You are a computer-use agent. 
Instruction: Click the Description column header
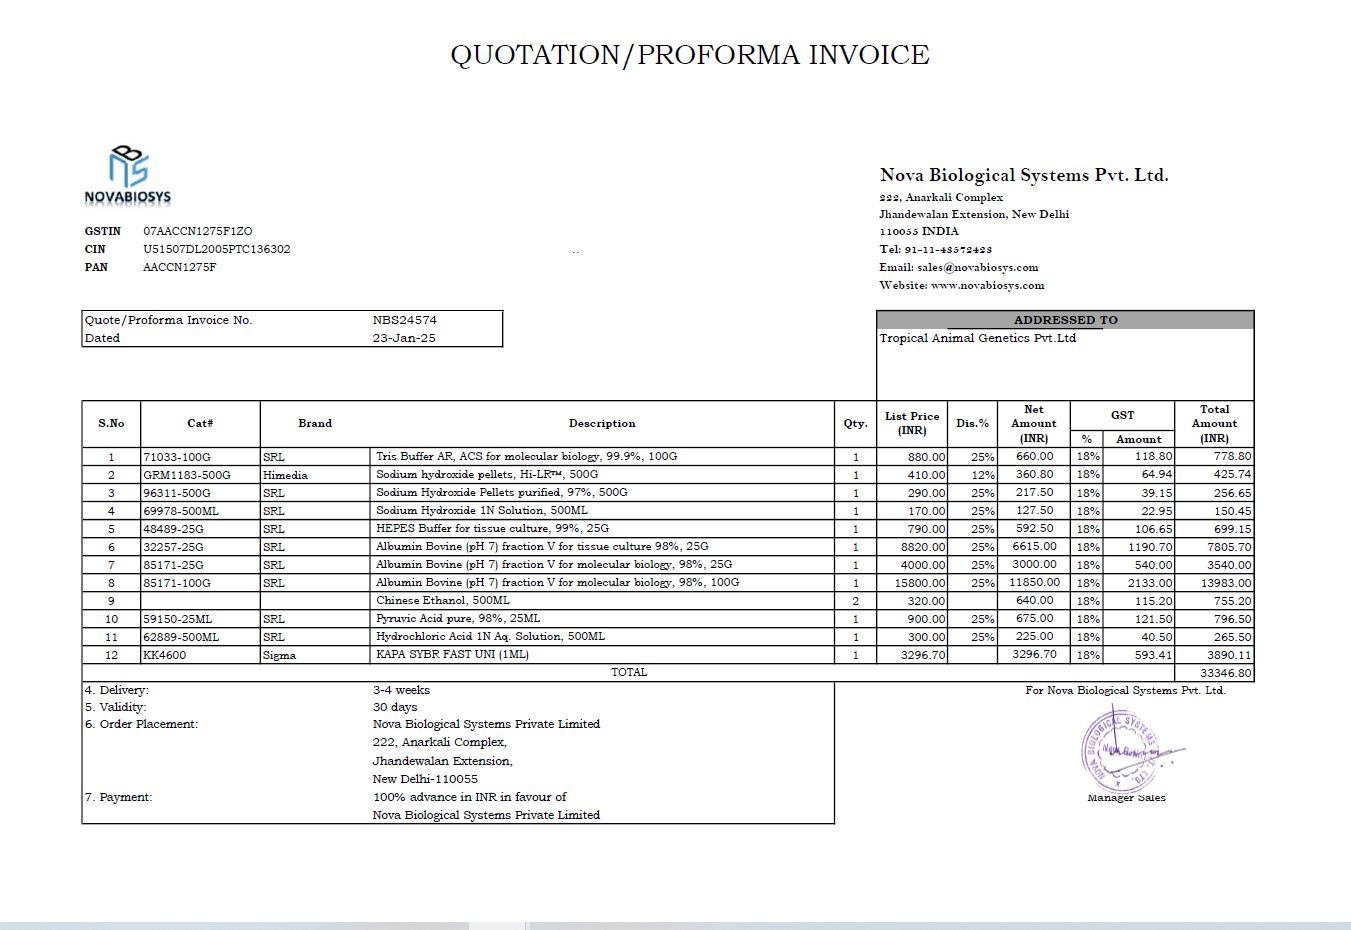602,423
